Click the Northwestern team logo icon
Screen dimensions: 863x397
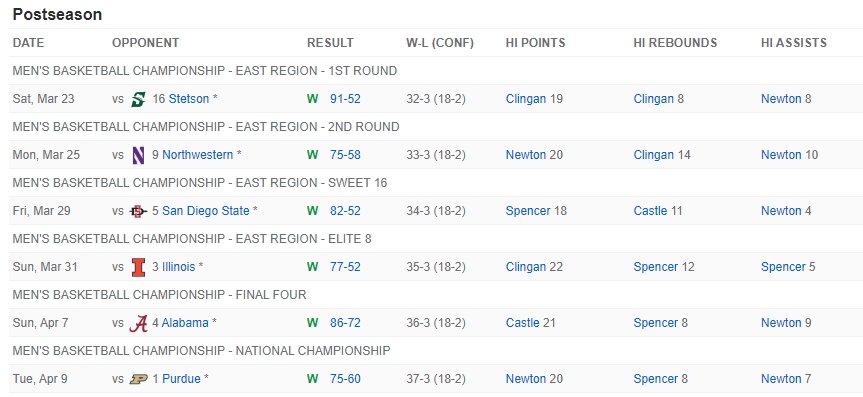[x=138, y=155]
